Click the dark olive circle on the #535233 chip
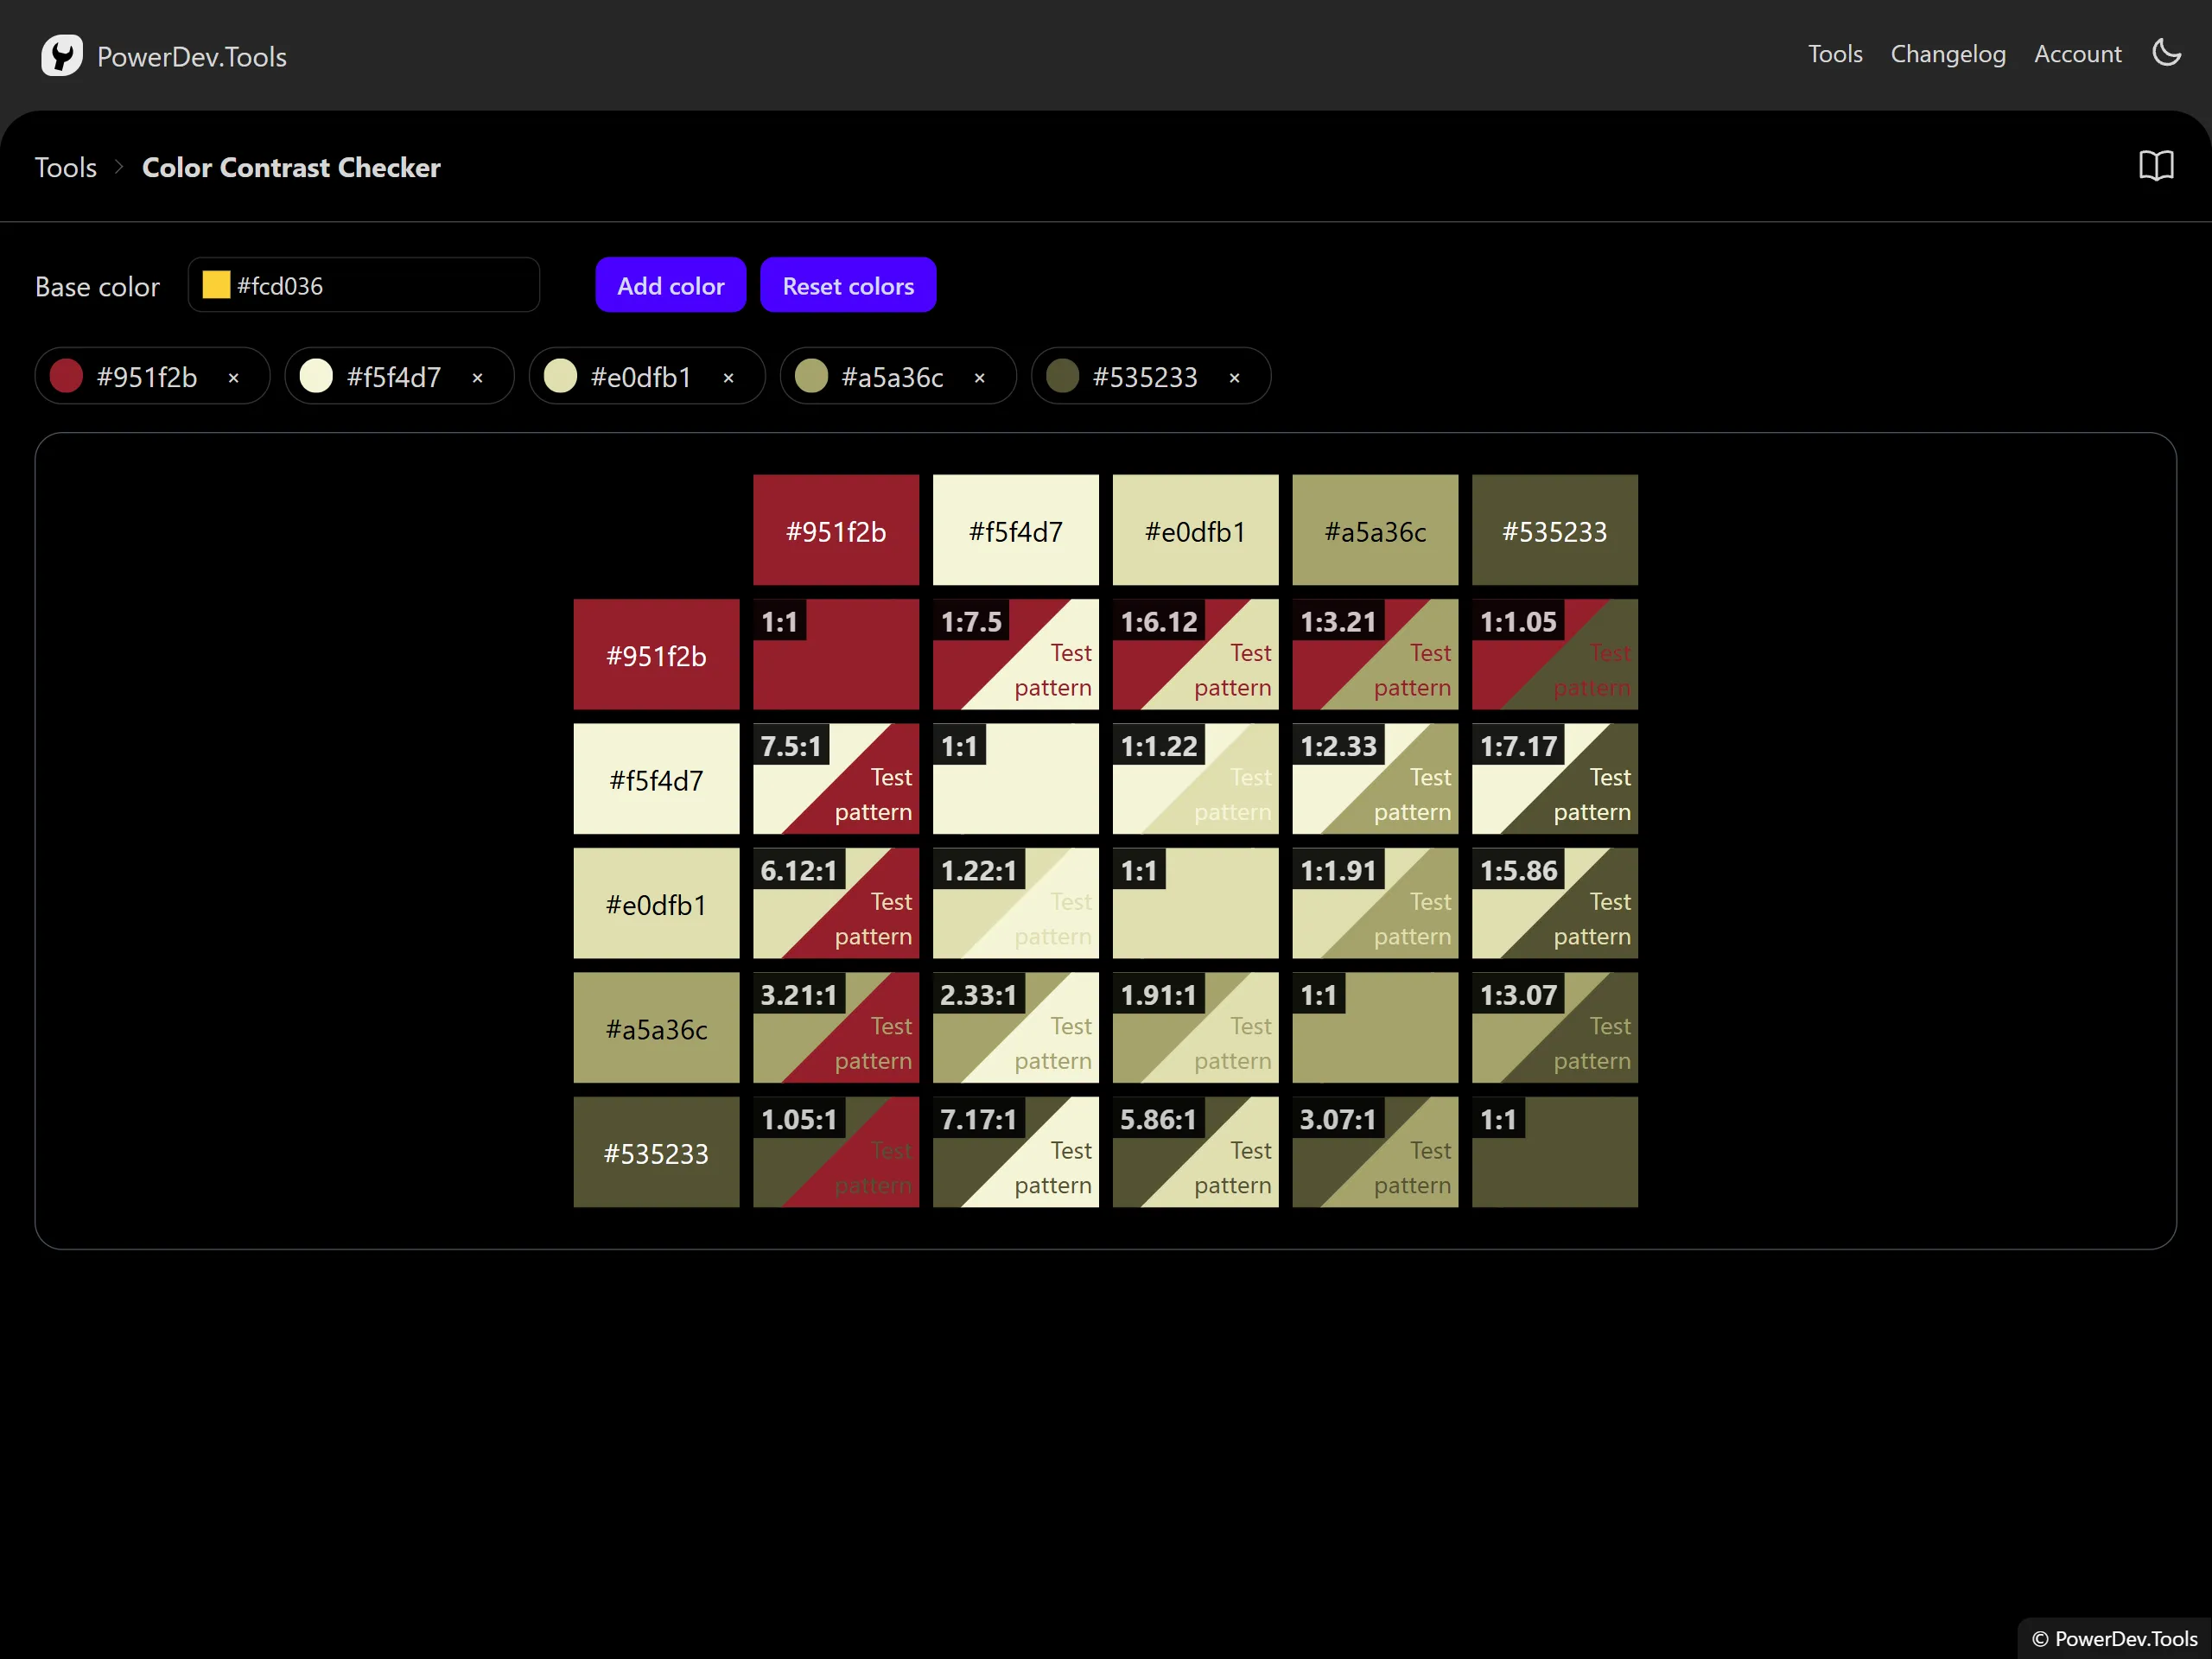Screen dimensions: 2212x1659 pos(1063,376)
